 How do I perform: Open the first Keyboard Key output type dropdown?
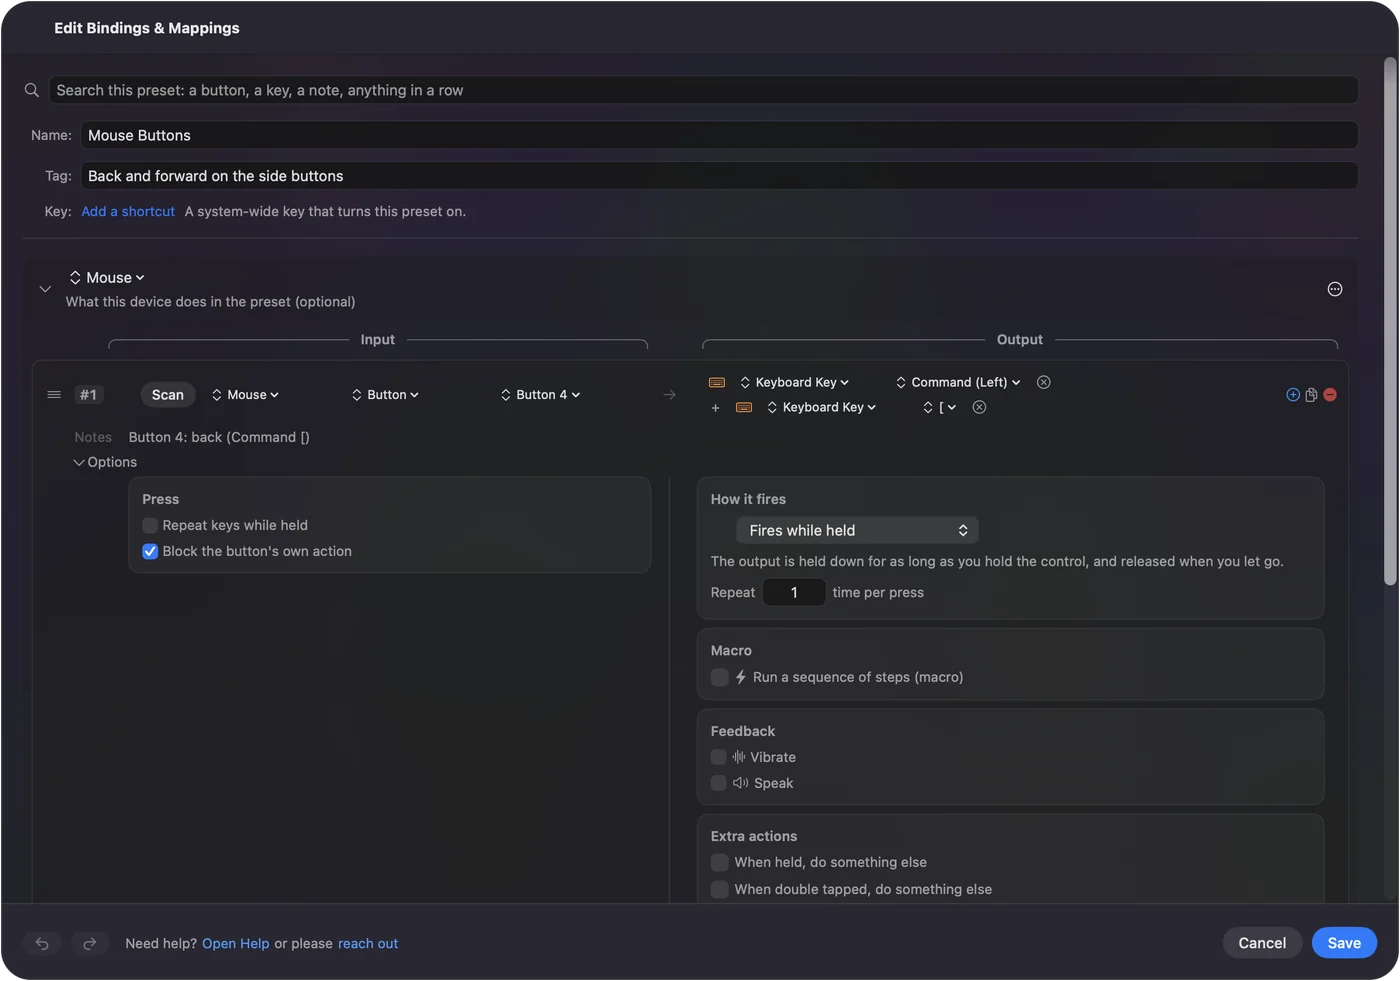coord(794,382)
